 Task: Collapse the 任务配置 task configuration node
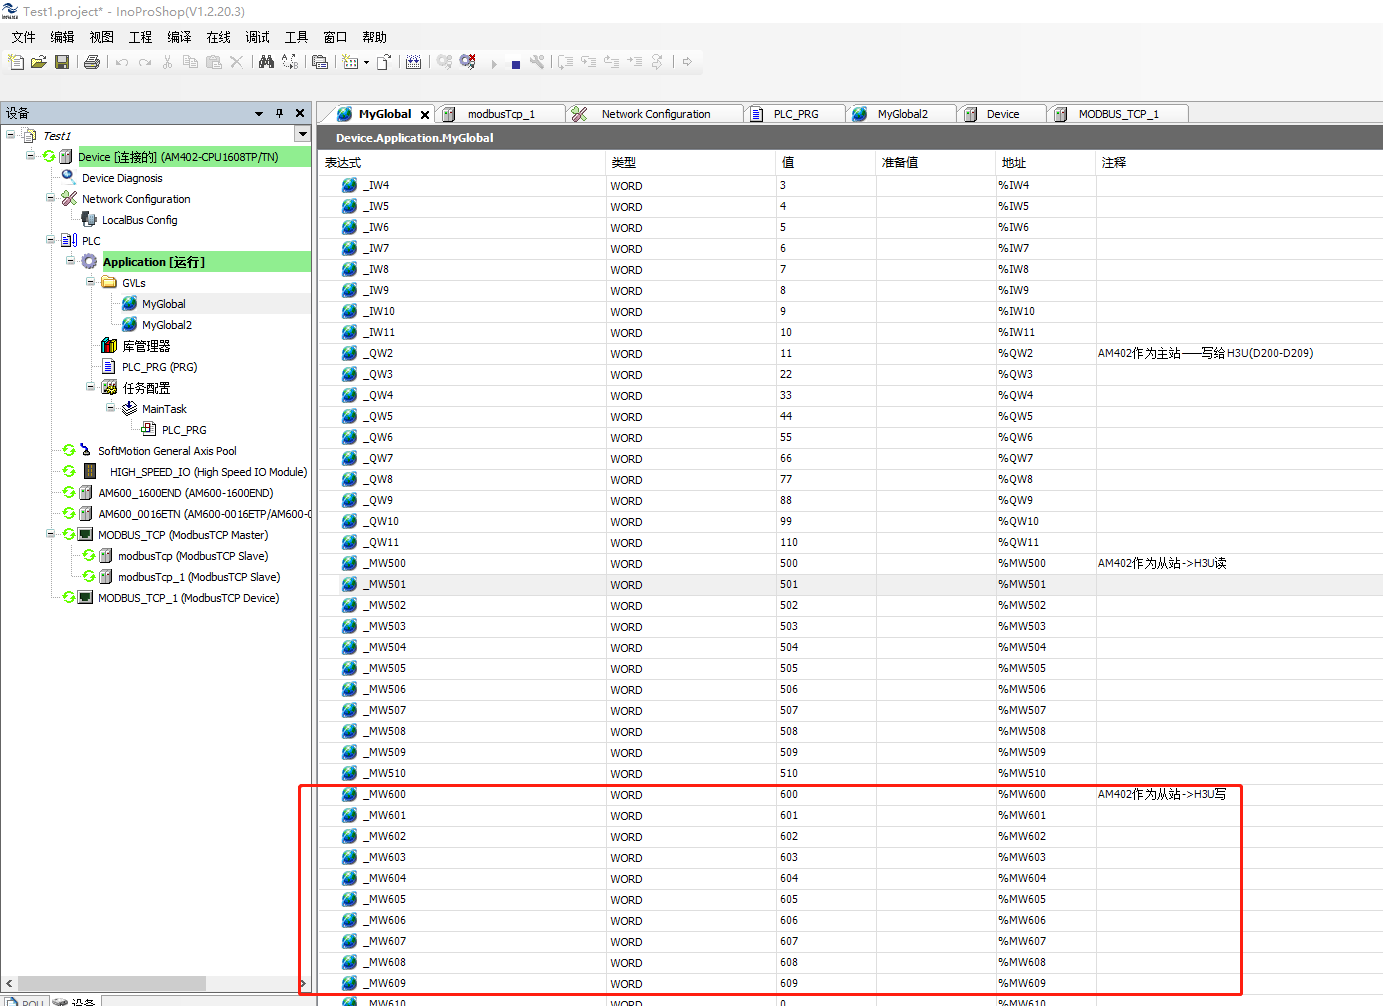91,387
